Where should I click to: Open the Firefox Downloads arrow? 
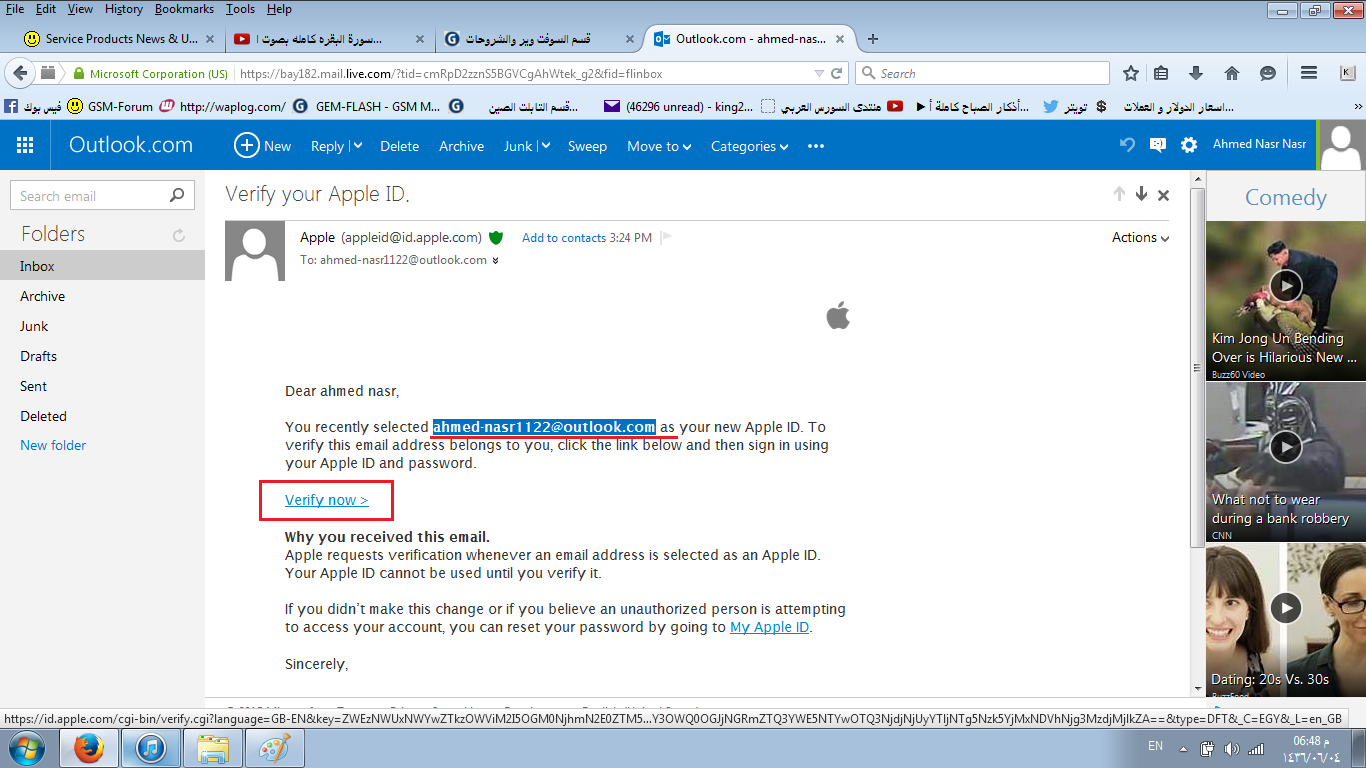[x=1196, y=73]
